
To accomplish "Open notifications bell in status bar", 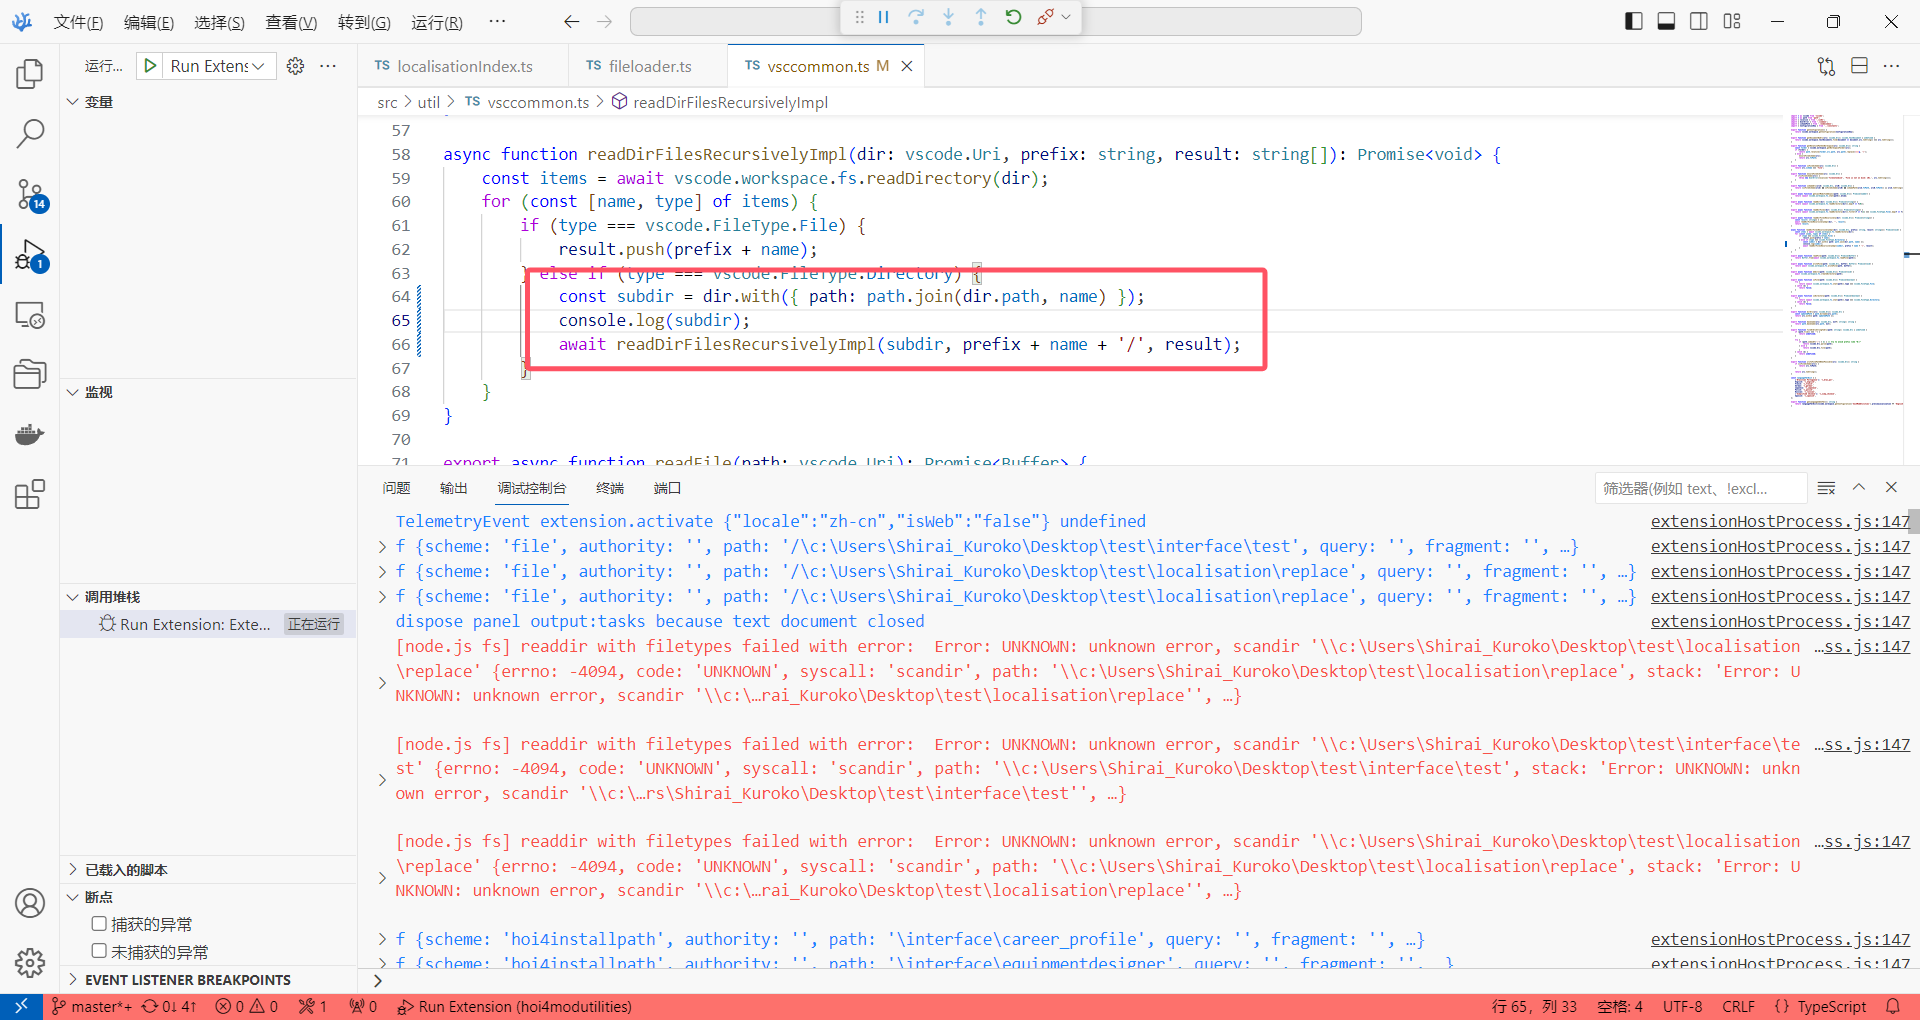I will pos(1892,1007).
